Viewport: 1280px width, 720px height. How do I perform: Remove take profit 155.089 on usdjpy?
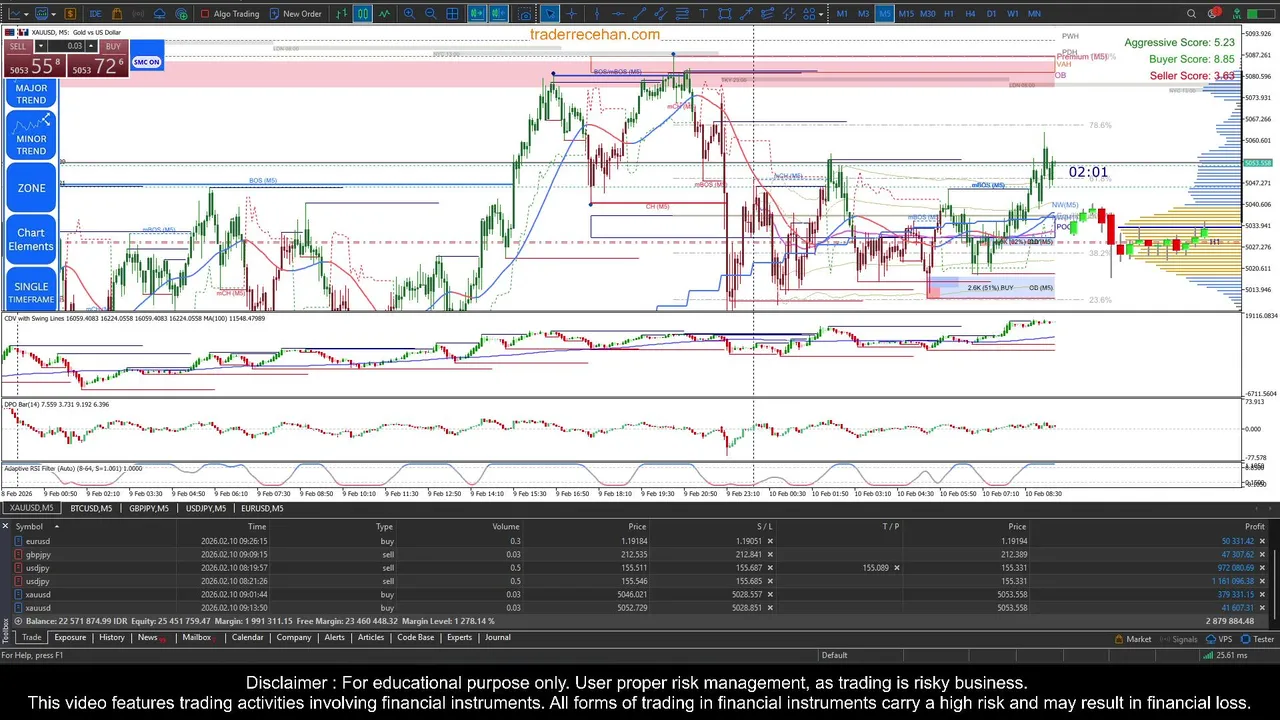[896, 568]
